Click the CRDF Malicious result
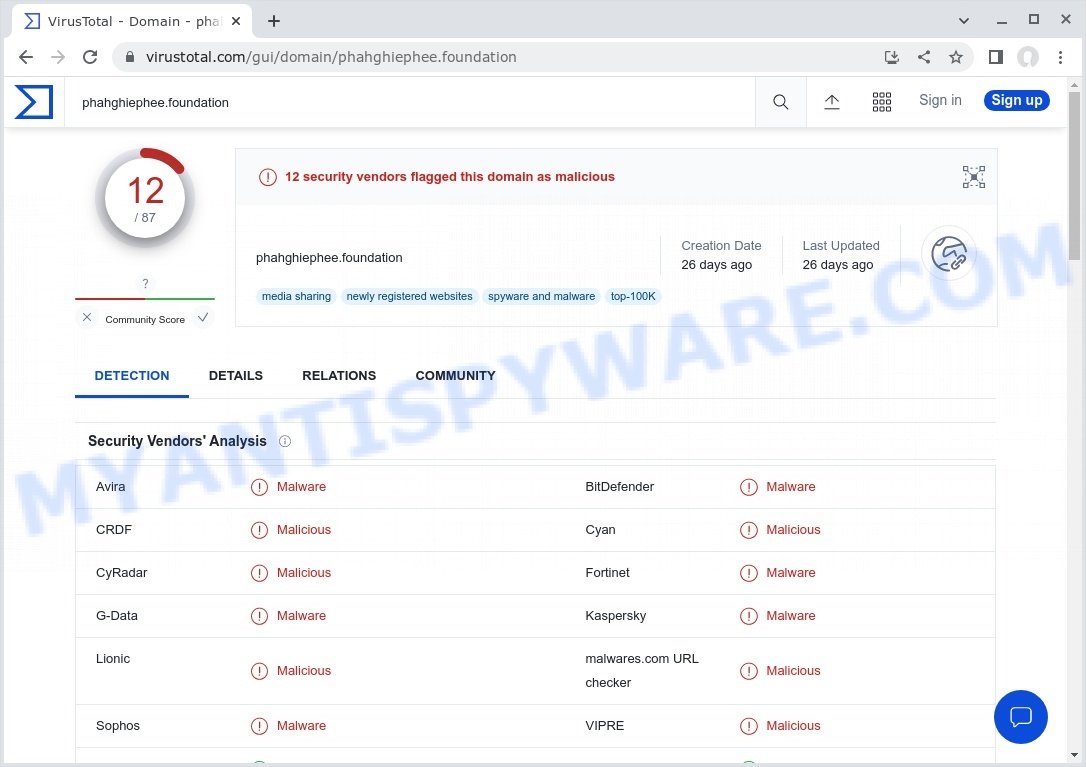1086x767 pixels. pos(303,530)
